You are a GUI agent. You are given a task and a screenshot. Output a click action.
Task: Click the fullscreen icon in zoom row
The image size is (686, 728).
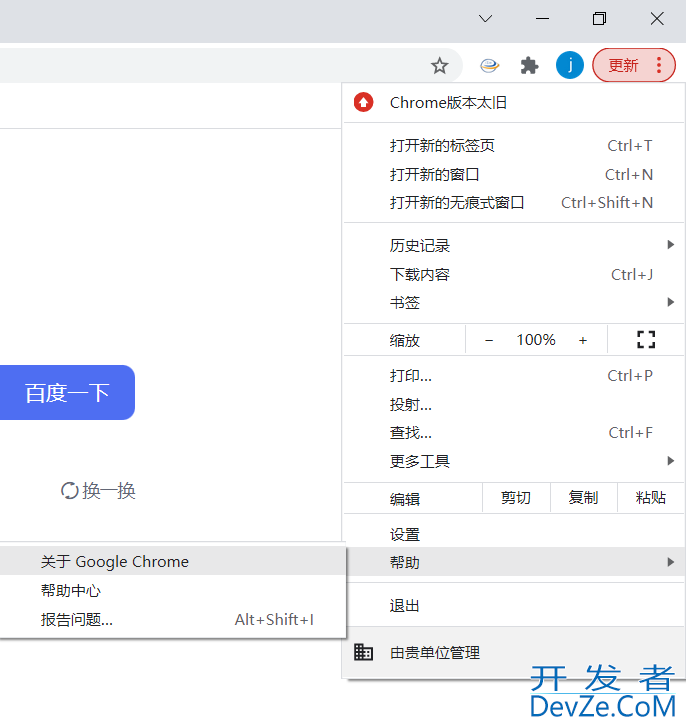pos(646,340)
